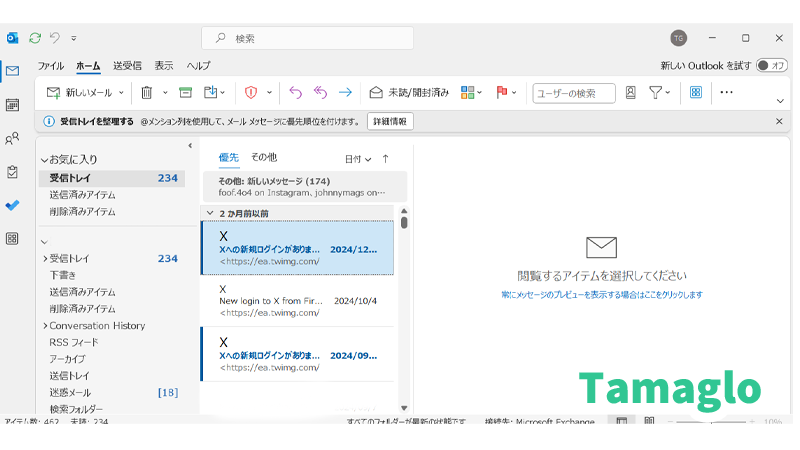Screen dimensions: 800x450
Task: Click the ユーザーの検索 input field
Action: coord(573,93)
